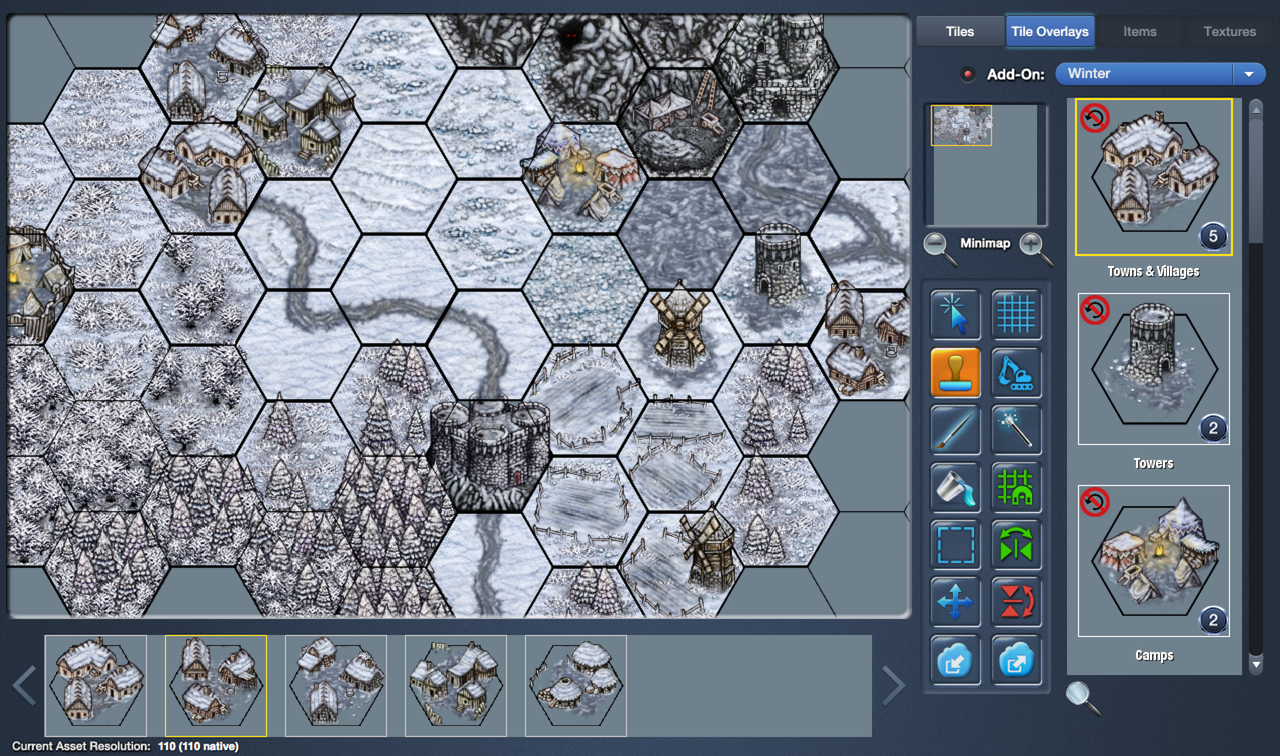
Task: Activate the stamp tool
Action: [955, 373]
